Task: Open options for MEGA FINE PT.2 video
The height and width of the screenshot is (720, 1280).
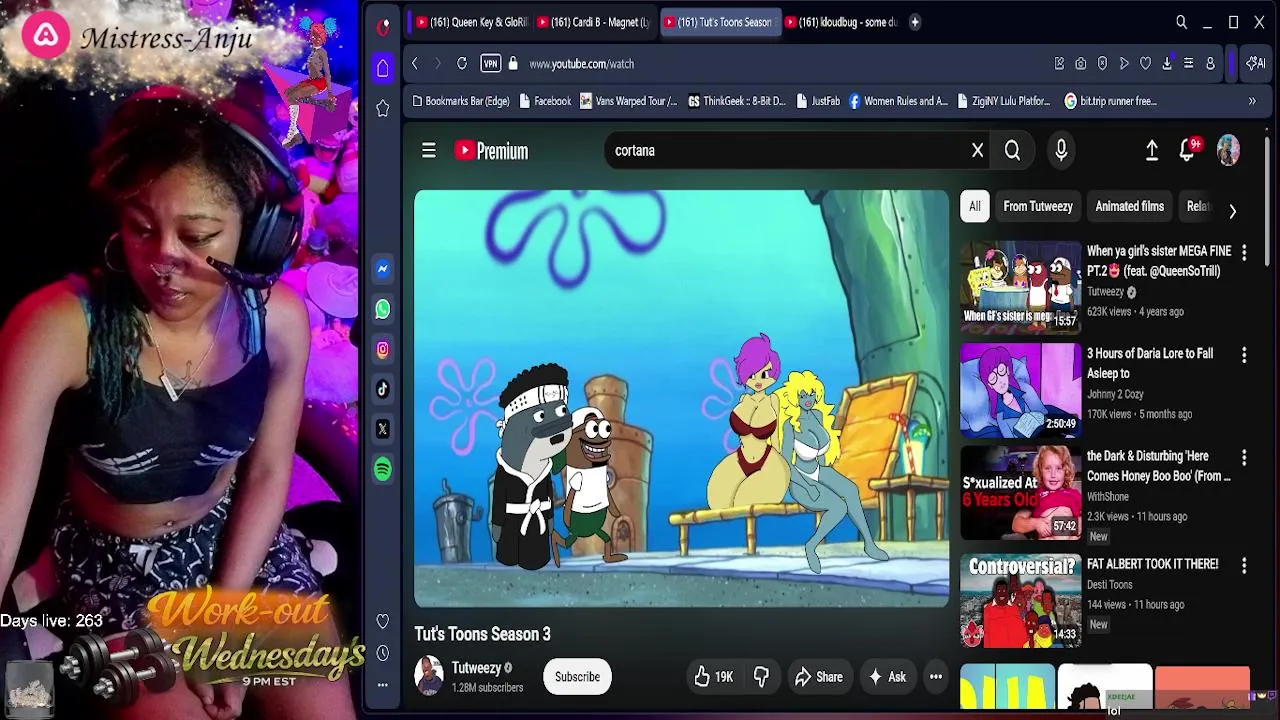Action: [x=1244, y=252]
